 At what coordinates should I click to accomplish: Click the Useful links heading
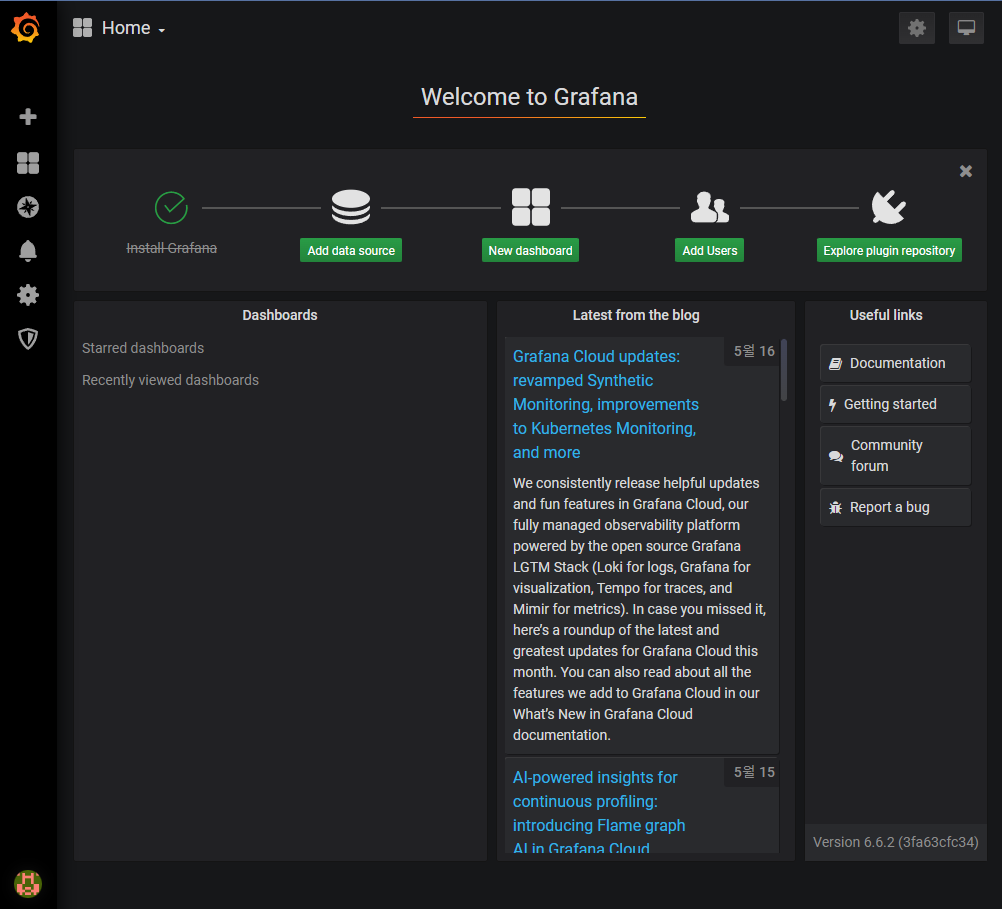886,315
